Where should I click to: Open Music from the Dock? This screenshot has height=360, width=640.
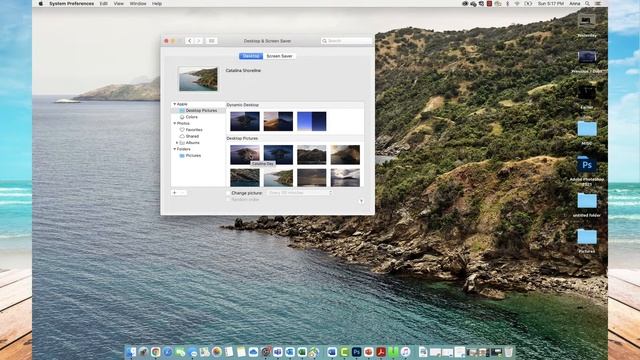coord(405,352)
